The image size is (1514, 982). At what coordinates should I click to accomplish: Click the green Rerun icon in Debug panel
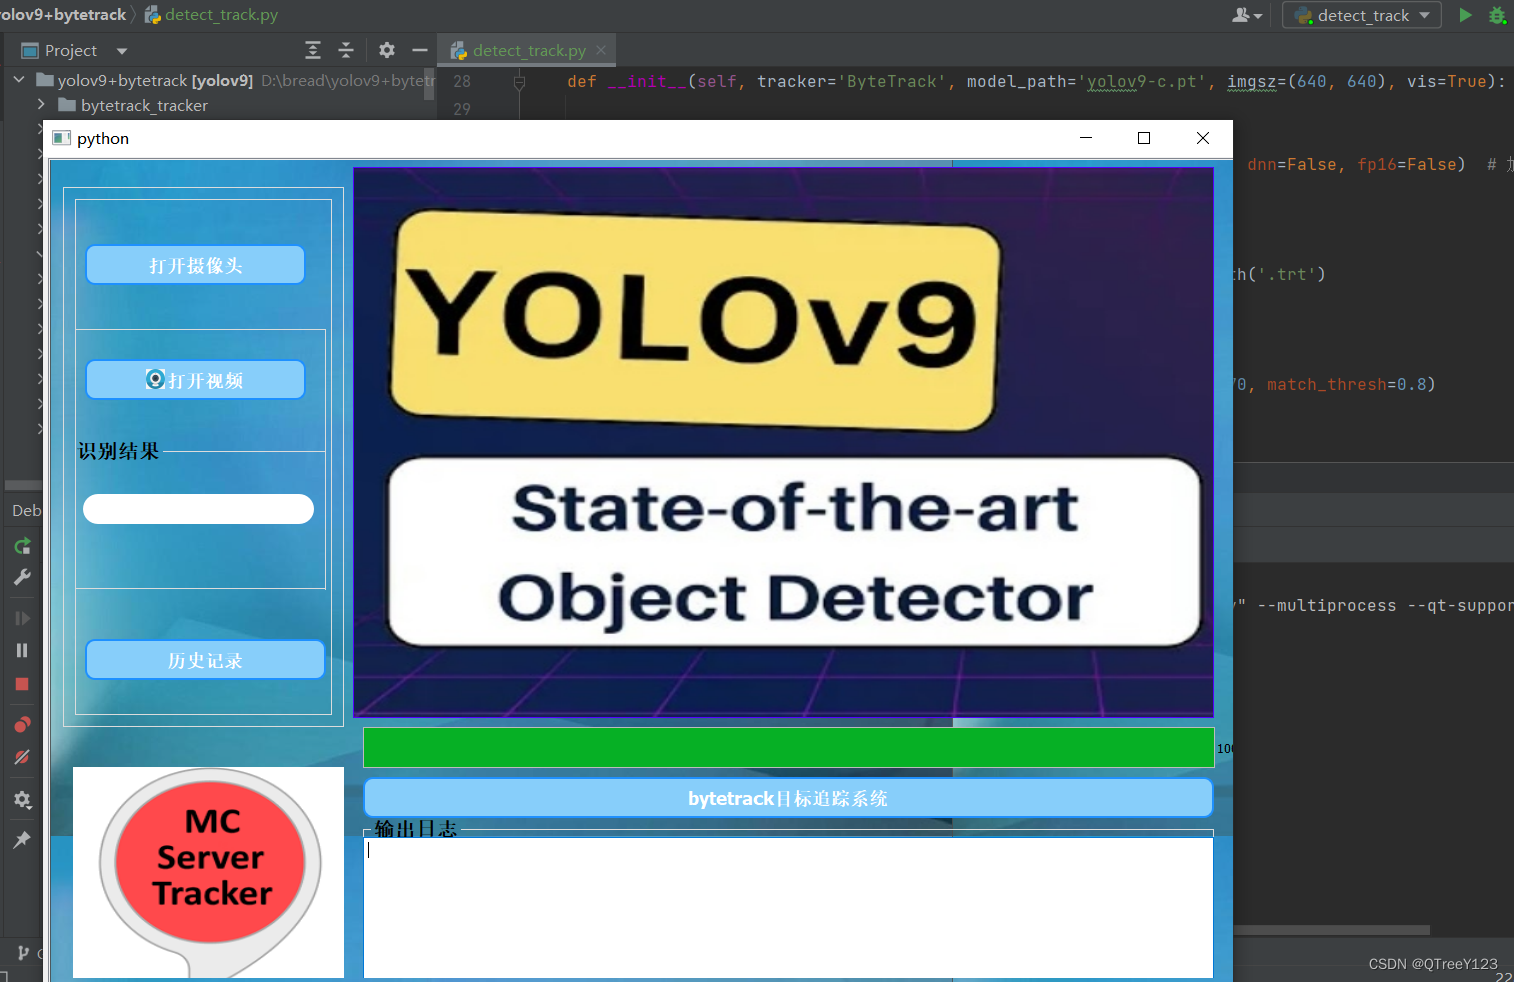point(22,546)
